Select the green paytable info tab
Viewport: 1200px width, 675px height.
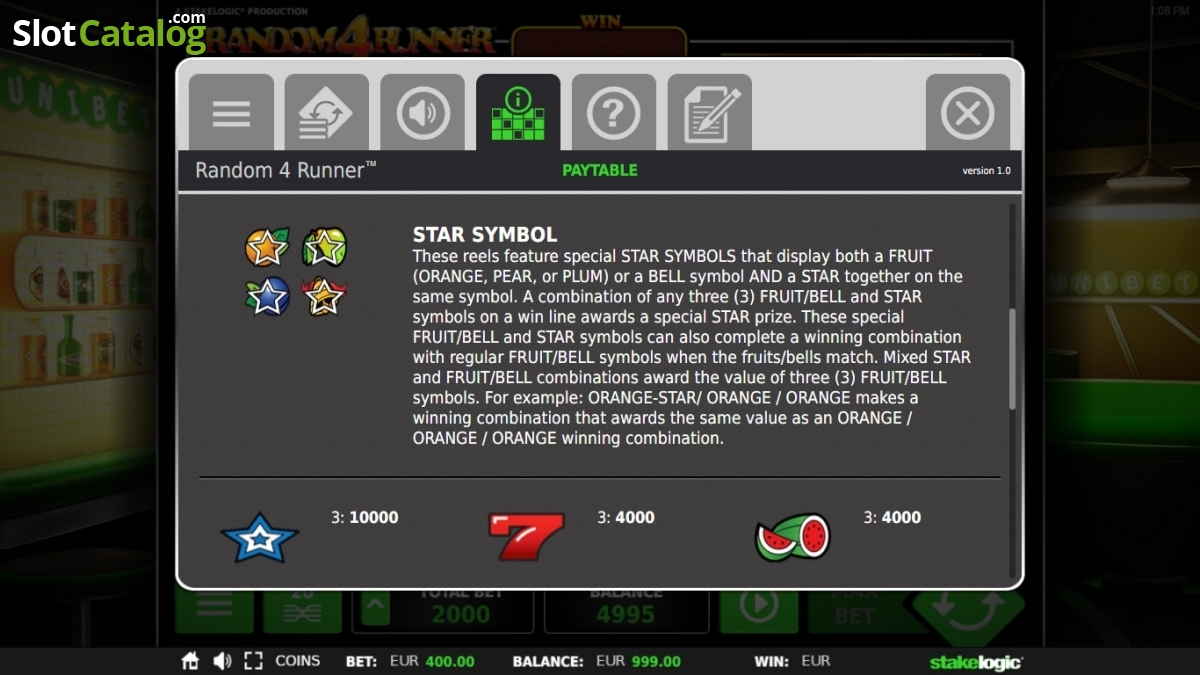tap(518, 113)
